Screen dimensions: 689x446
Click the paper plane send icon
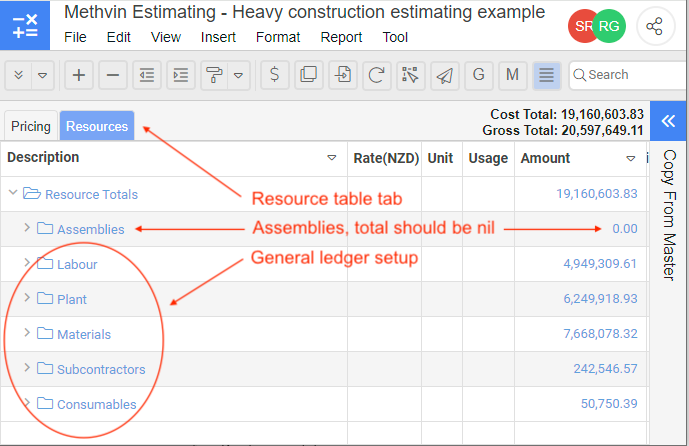445,75
